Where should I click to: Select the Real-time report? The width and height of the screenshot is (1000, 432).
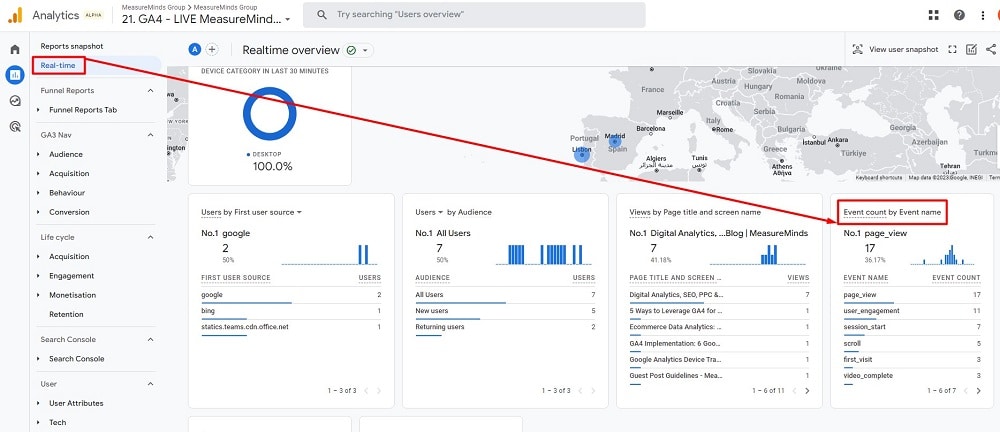(58, 65)
